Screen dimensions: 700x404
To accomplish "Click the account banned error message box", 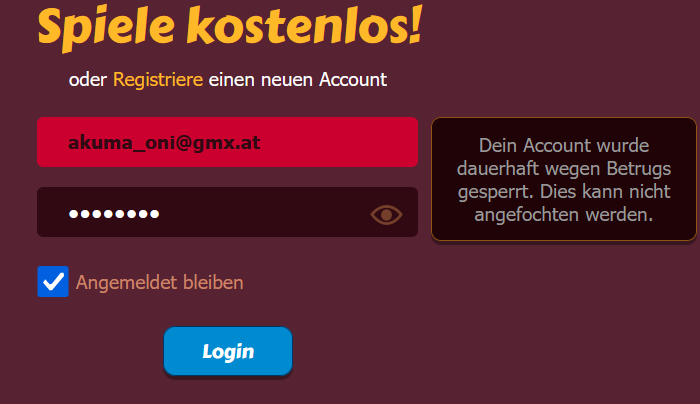I will [563, 179].
